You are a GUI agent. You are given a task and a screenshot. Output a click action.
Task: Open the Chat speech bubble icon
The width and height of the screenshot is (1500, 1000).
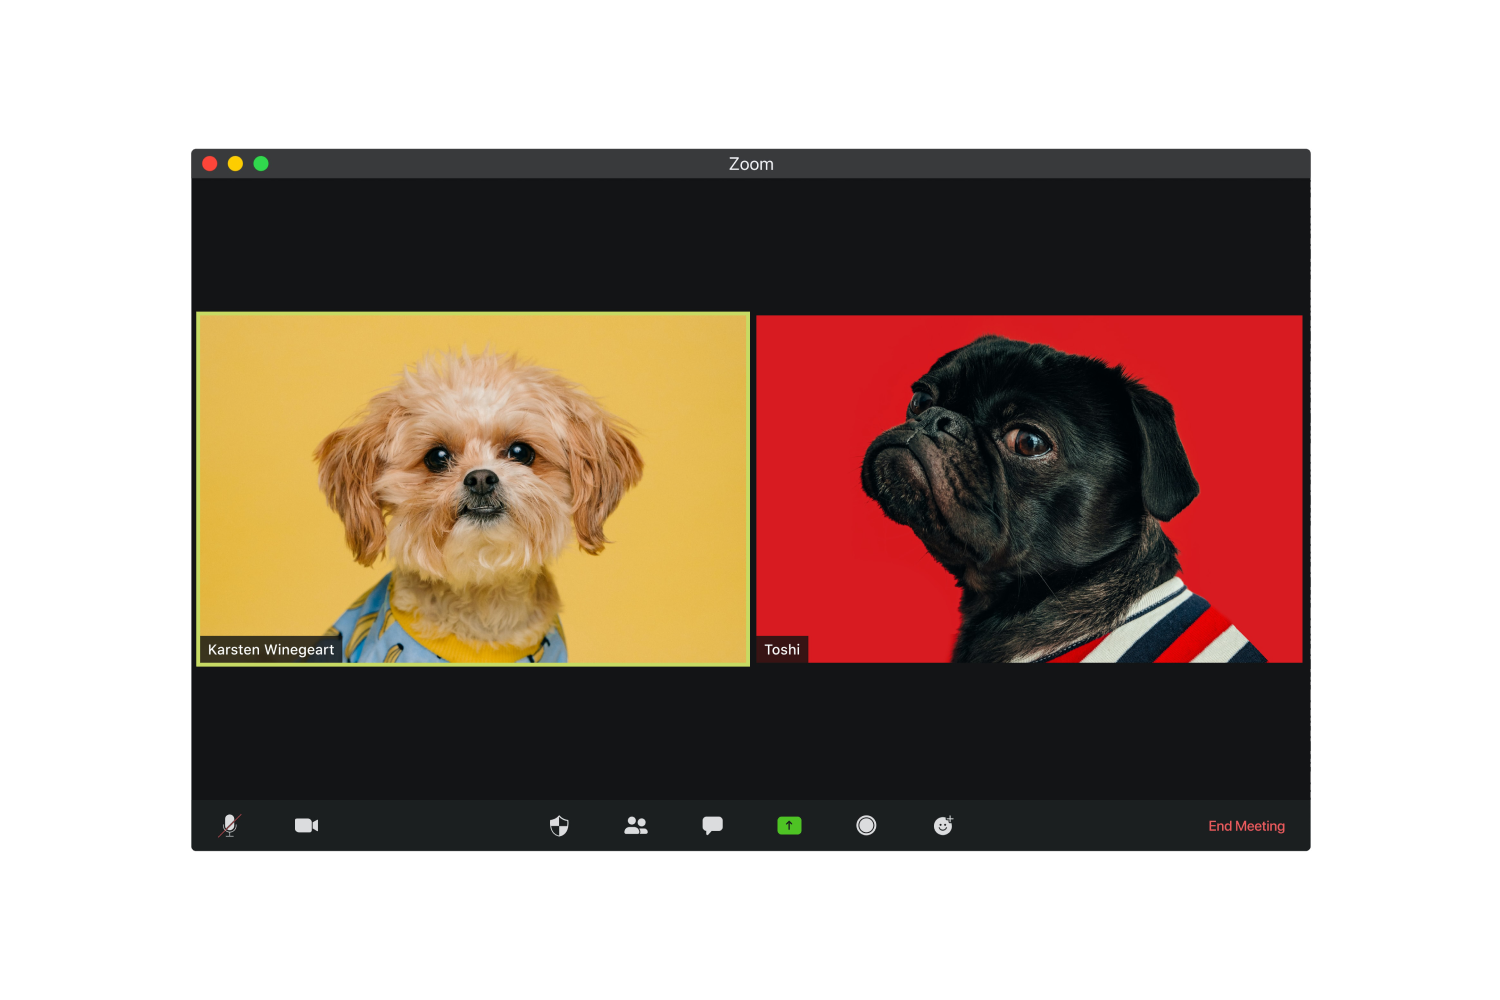[x=712, y=825]
